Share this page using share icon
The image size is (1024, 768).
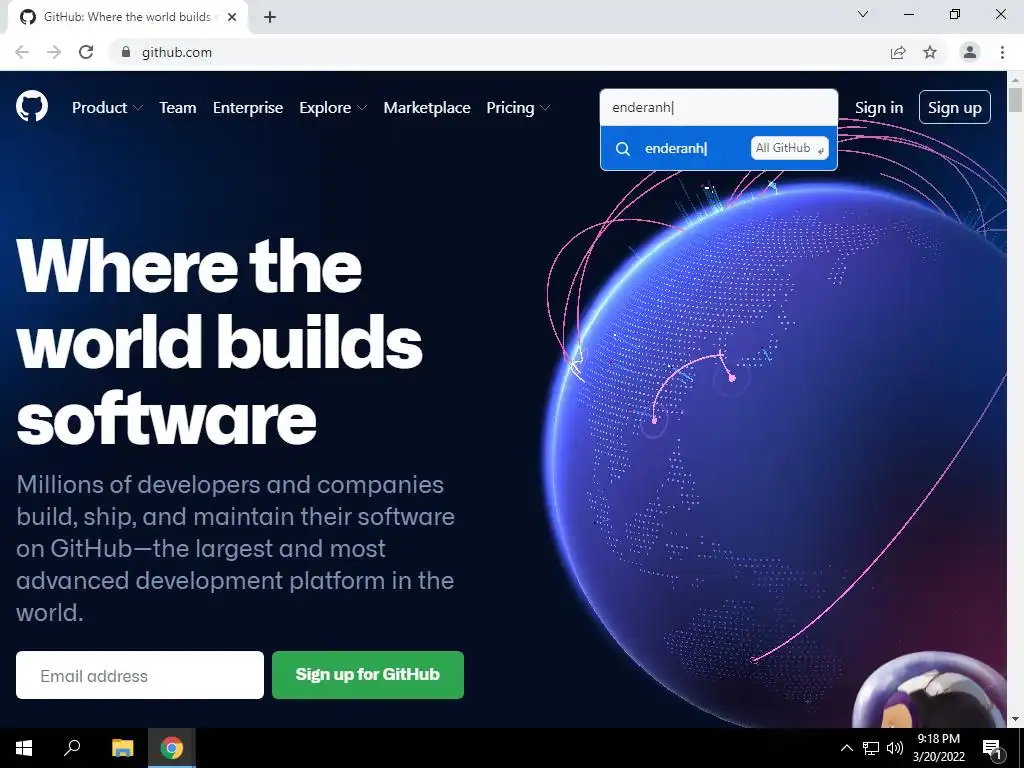tap(898, 52)
